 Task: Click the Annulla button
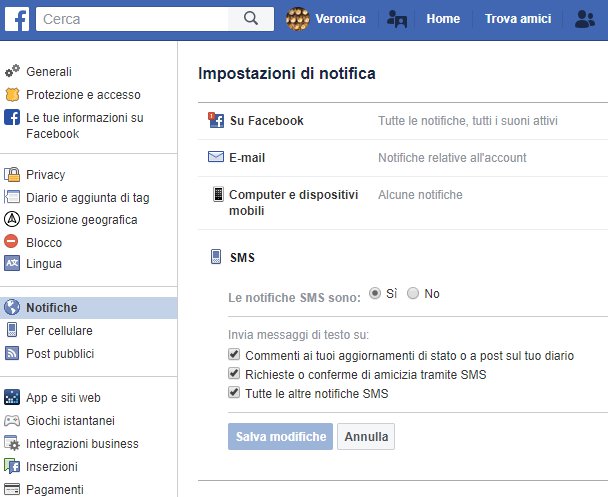click(x=366, y=437)
